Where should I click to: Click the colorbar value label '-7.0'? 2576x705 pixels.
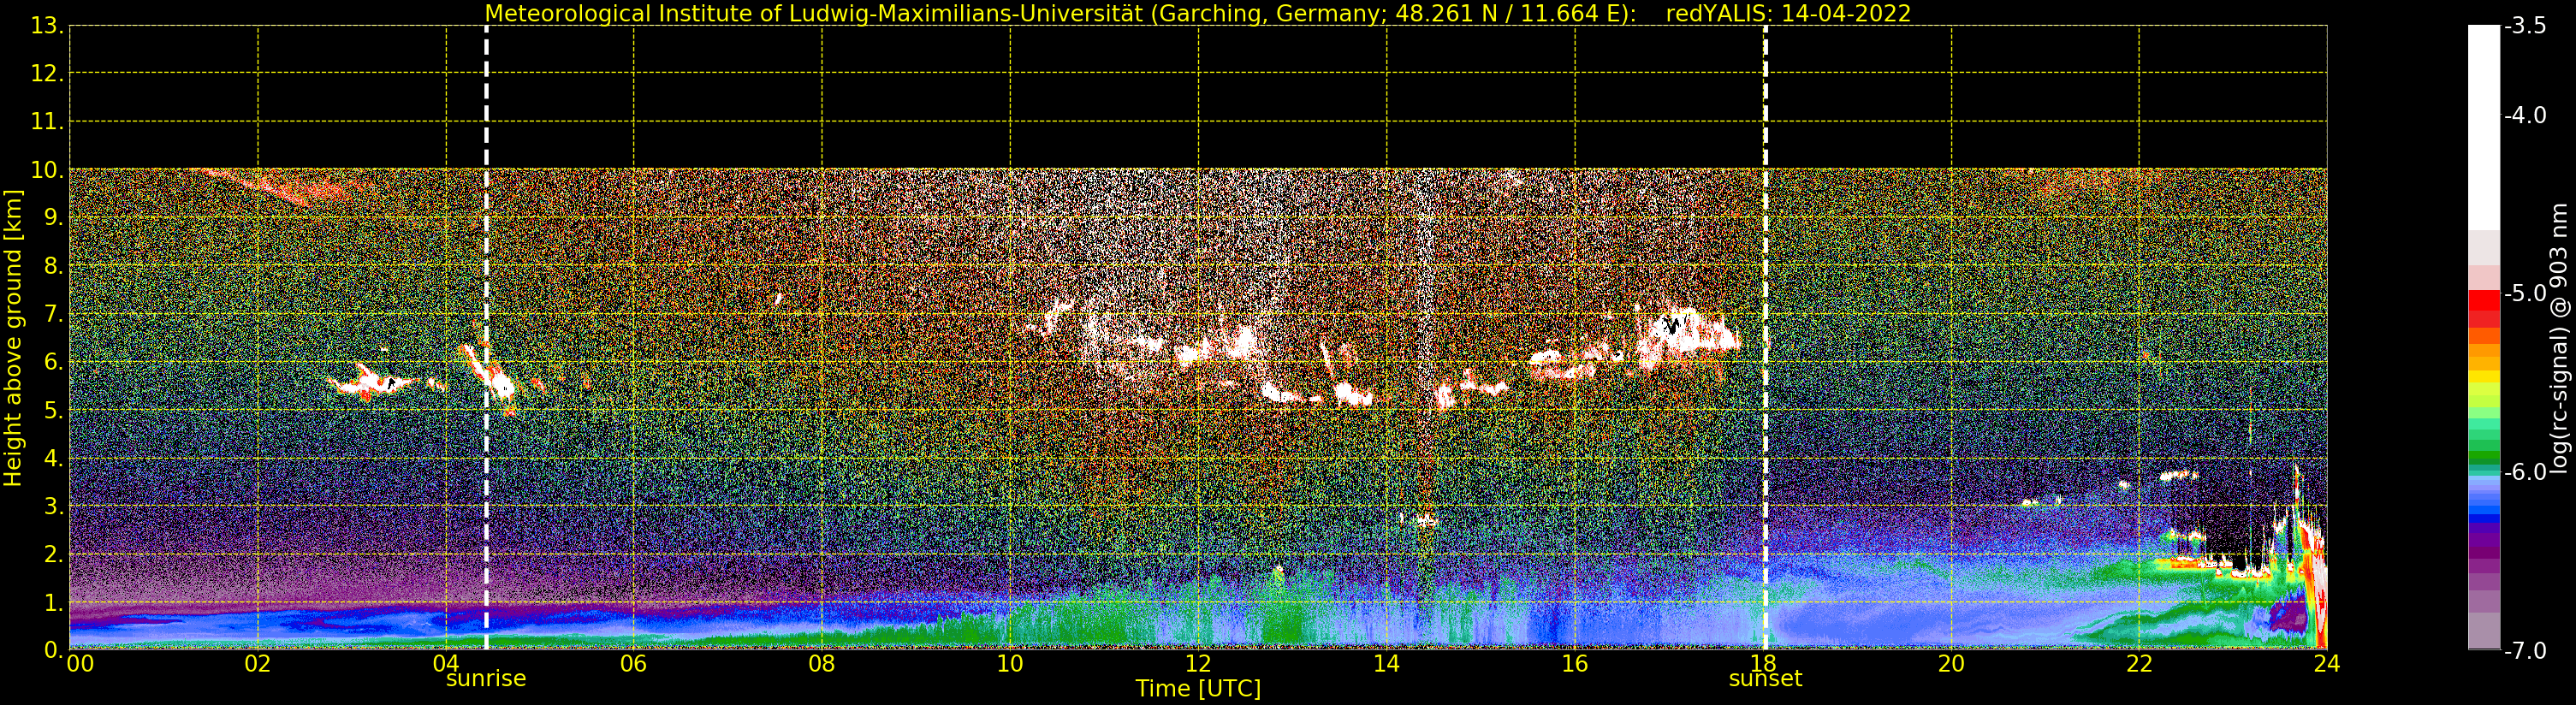coord(2525,650)
